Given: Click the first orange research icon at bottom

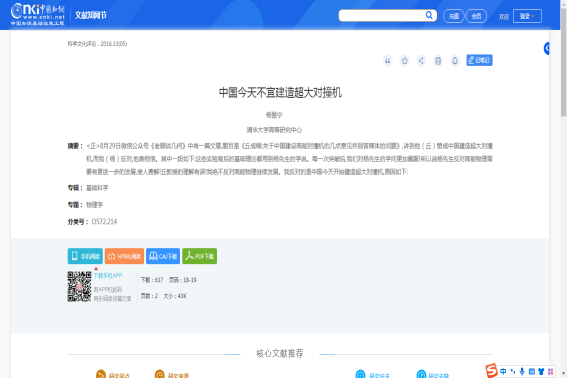Looking at the screenshot, I should (101, 374).
